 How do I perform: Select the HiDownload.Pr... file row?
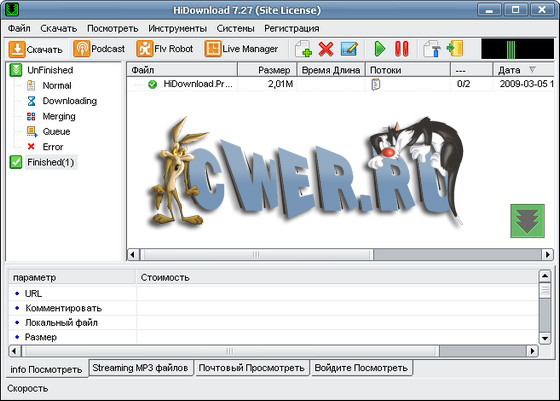coord(340,84)
